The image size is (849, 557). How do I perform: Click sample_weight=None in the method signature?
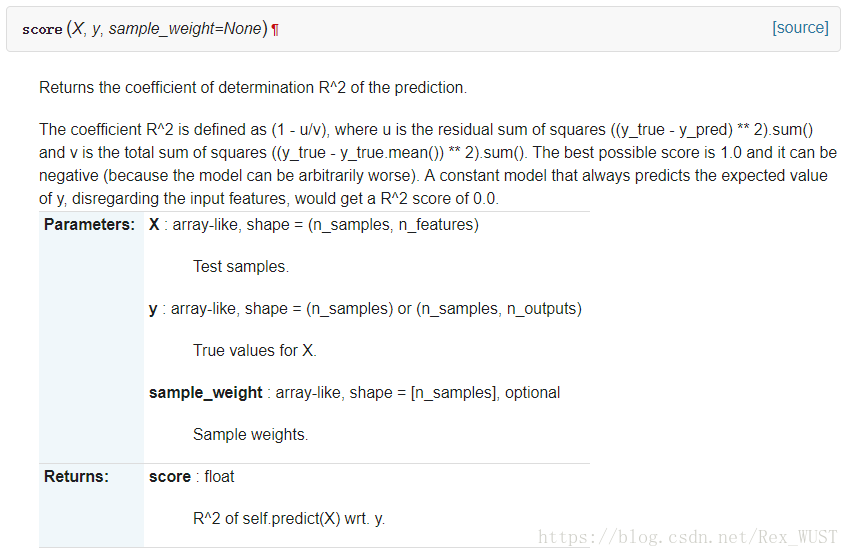185,29
